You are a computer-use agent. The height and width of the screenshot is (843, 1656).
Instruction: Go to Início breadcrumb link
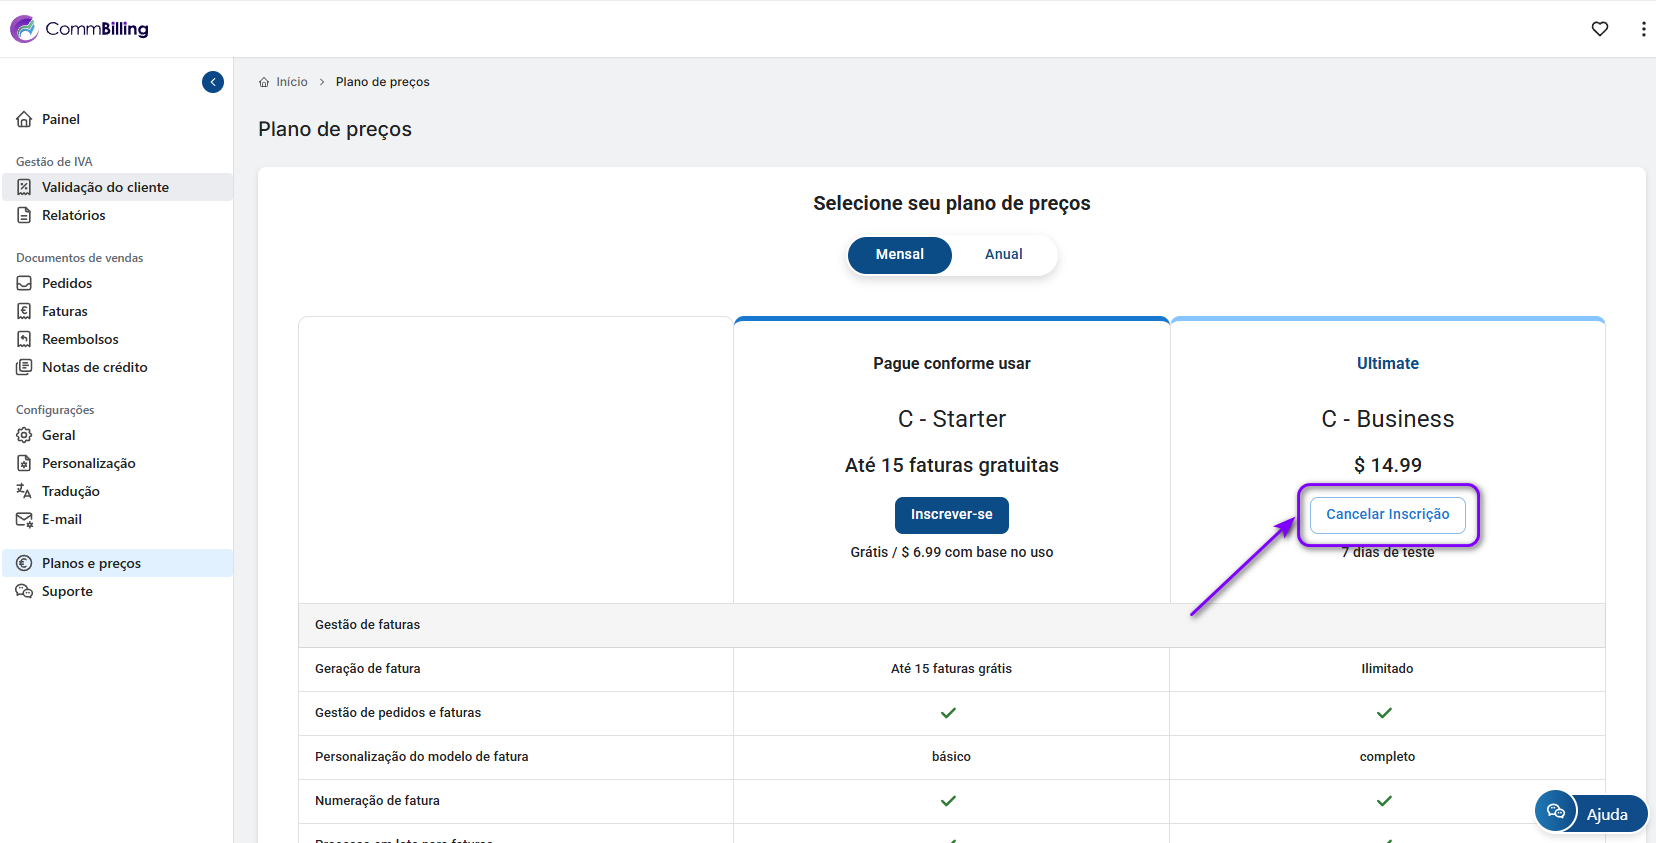point(291,82)
